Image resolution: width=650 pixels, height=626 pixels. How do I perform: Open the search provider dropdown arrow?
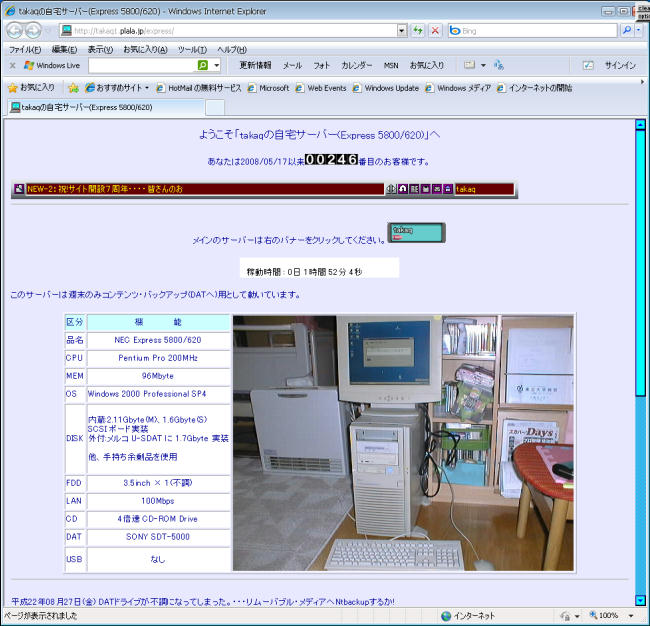coord(638,30)
